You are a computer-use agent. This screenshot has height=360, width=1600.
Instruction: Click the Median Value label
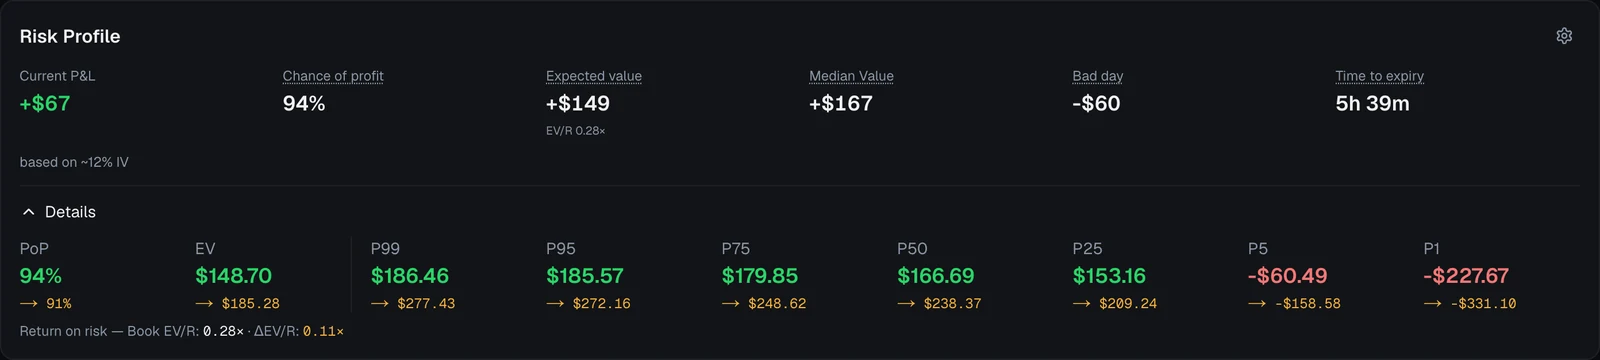(851, 76)
